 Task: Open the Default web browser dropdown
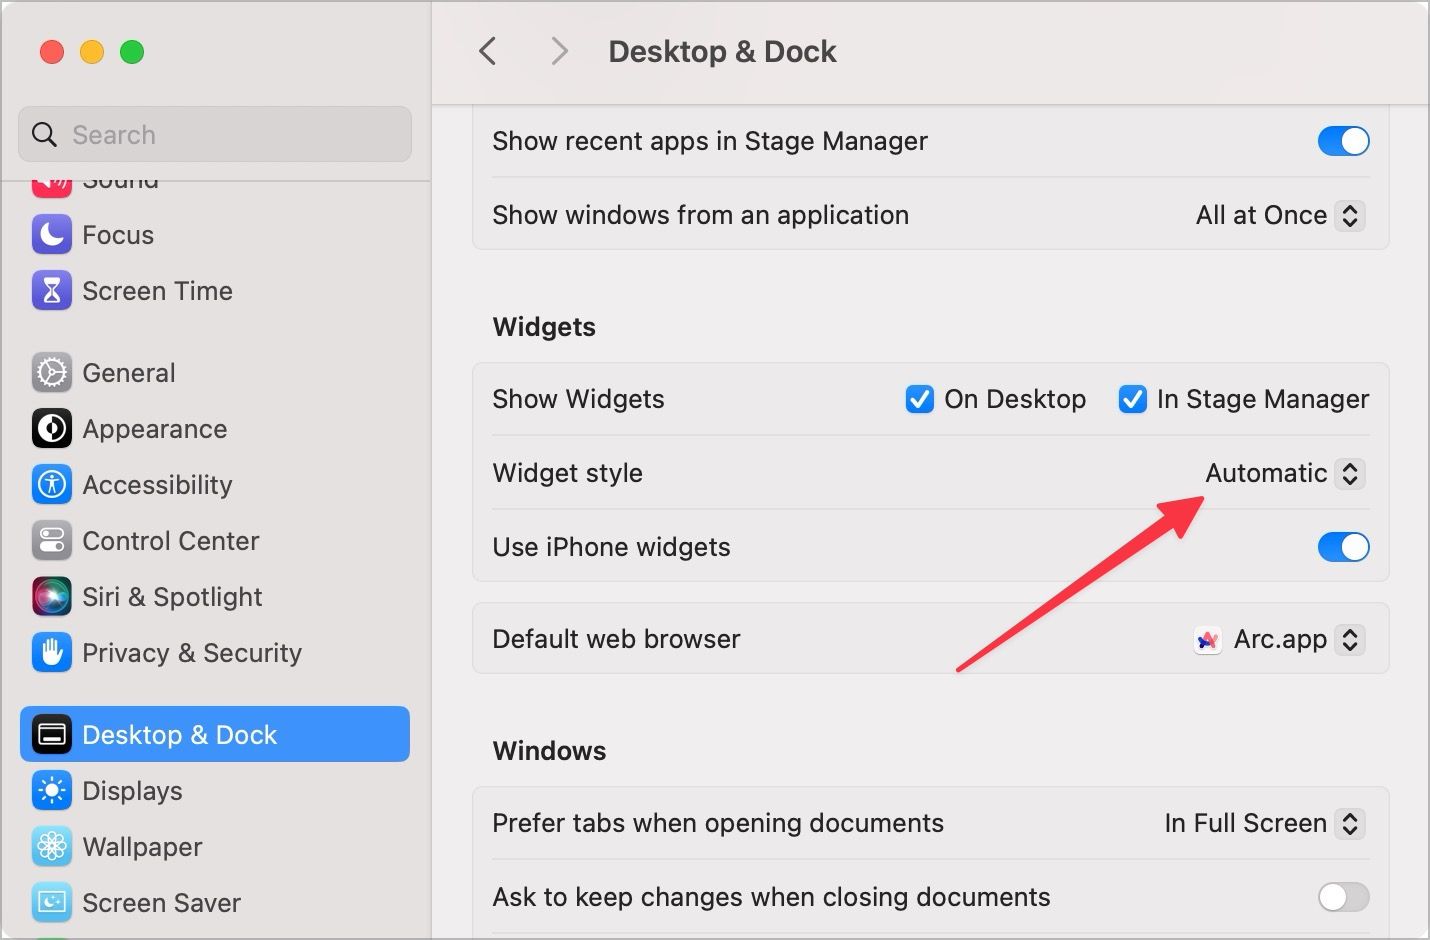click(1280, 640)
